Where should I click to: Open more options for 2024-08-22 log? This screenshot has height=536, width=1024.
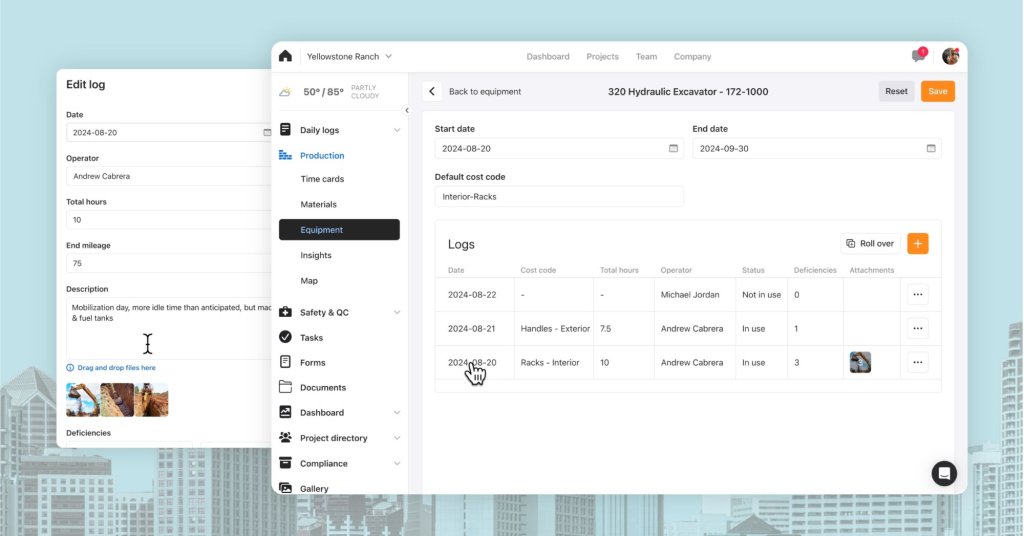(917, 295)
